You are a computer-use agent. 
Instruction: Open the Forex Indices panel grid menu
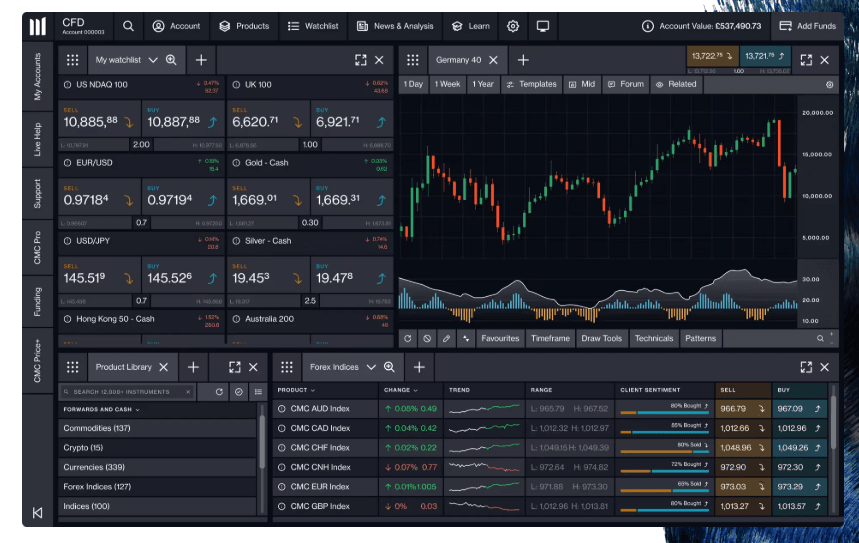click(x=287, y=367)
